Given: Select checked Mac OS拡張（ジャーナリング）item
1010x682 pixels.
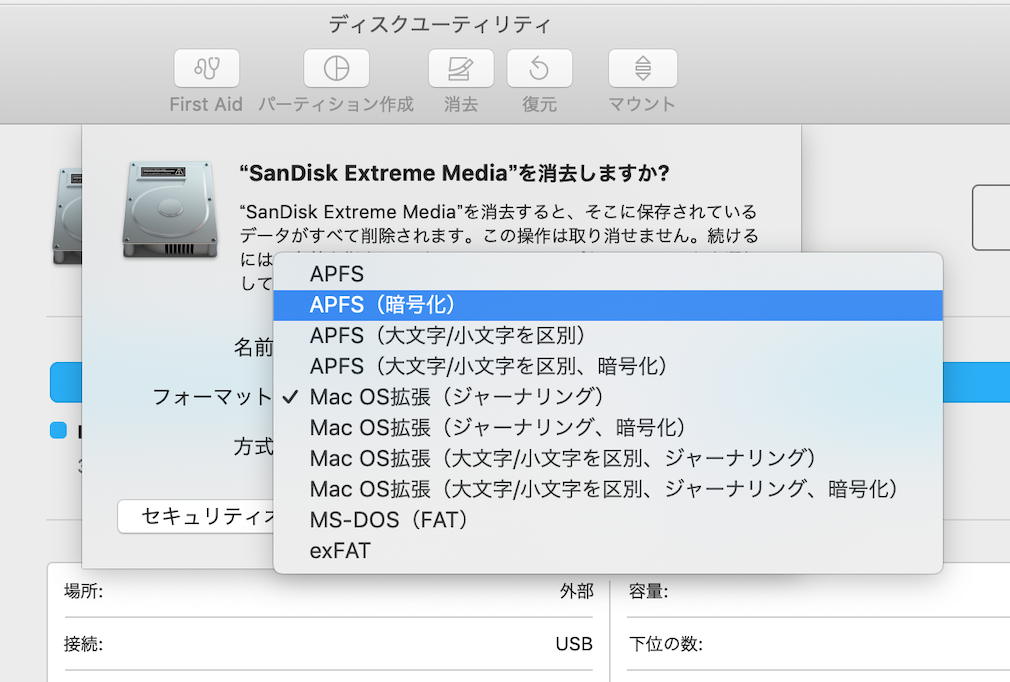Looking at the screenshot, I should [x=608, y=397].
